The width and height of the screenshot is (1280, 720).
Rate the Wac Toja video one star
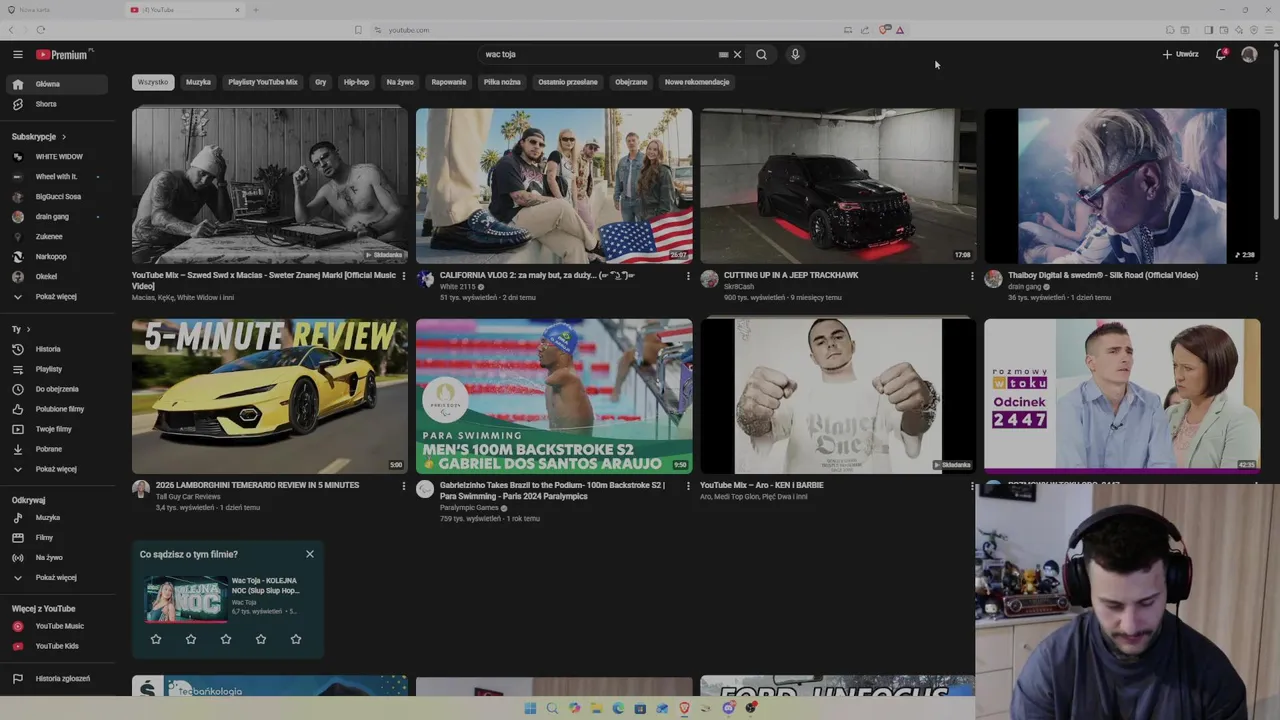pos(156,639)
